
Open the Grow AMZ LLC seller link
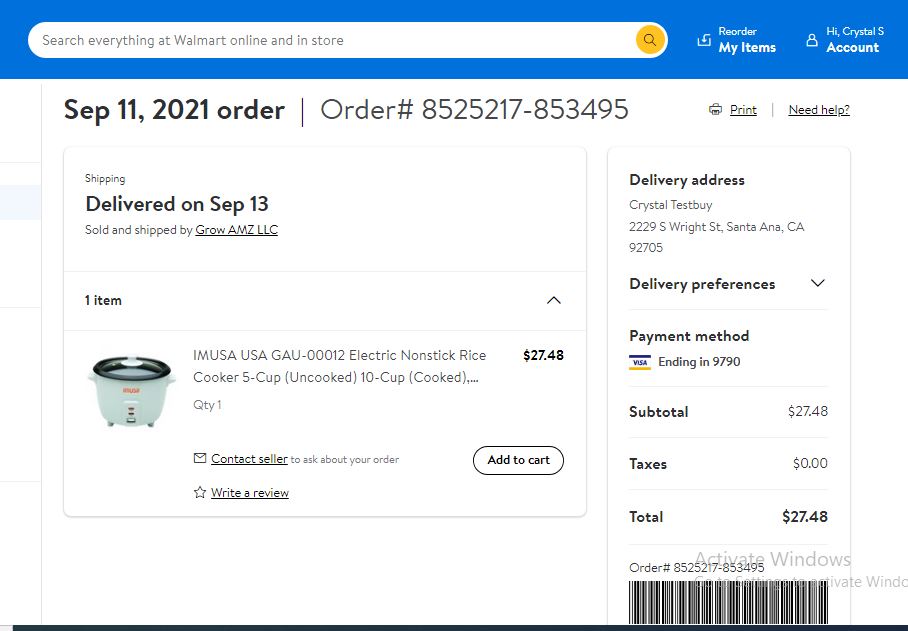tap(236, 230)
